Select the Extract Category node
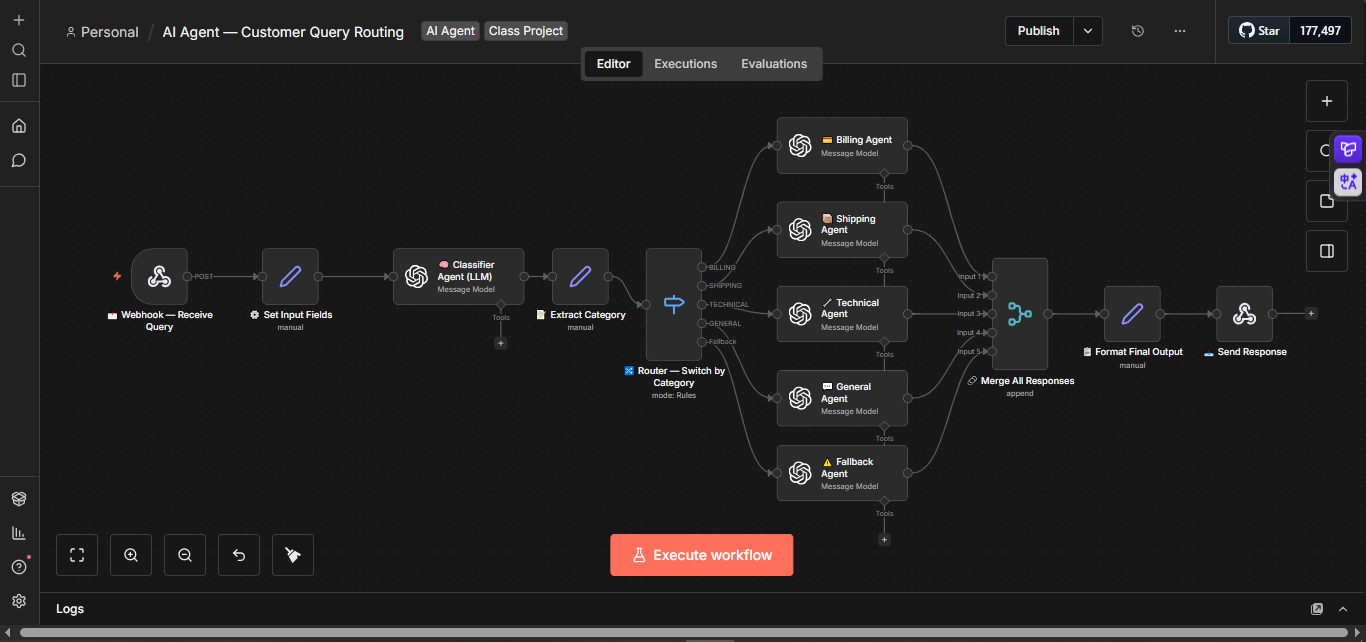The width and height of the screenshot is (1366, 642). [x=580, y=277]
